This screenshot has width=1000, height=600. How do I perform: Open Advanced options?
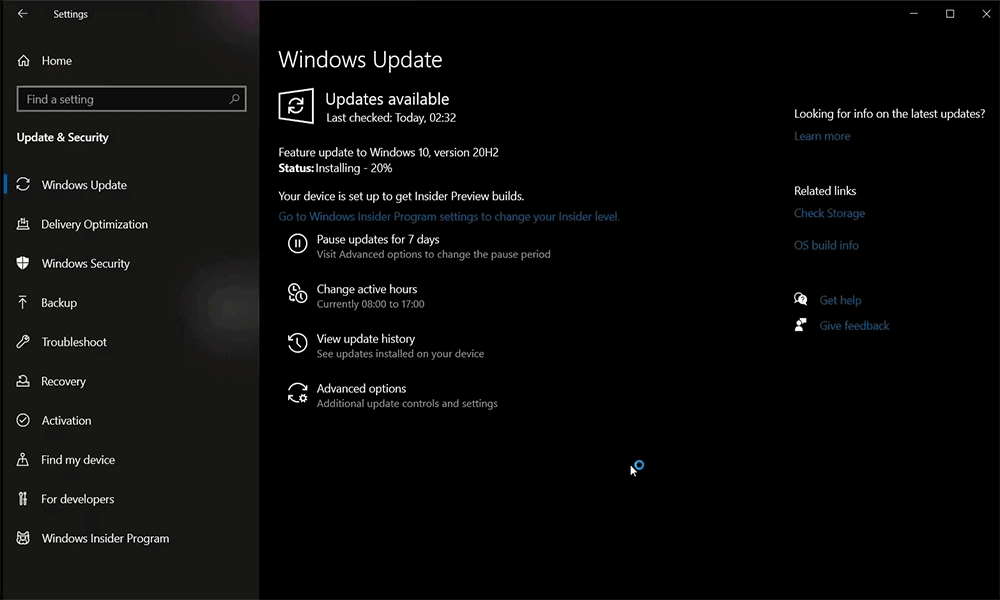(361, 388)
